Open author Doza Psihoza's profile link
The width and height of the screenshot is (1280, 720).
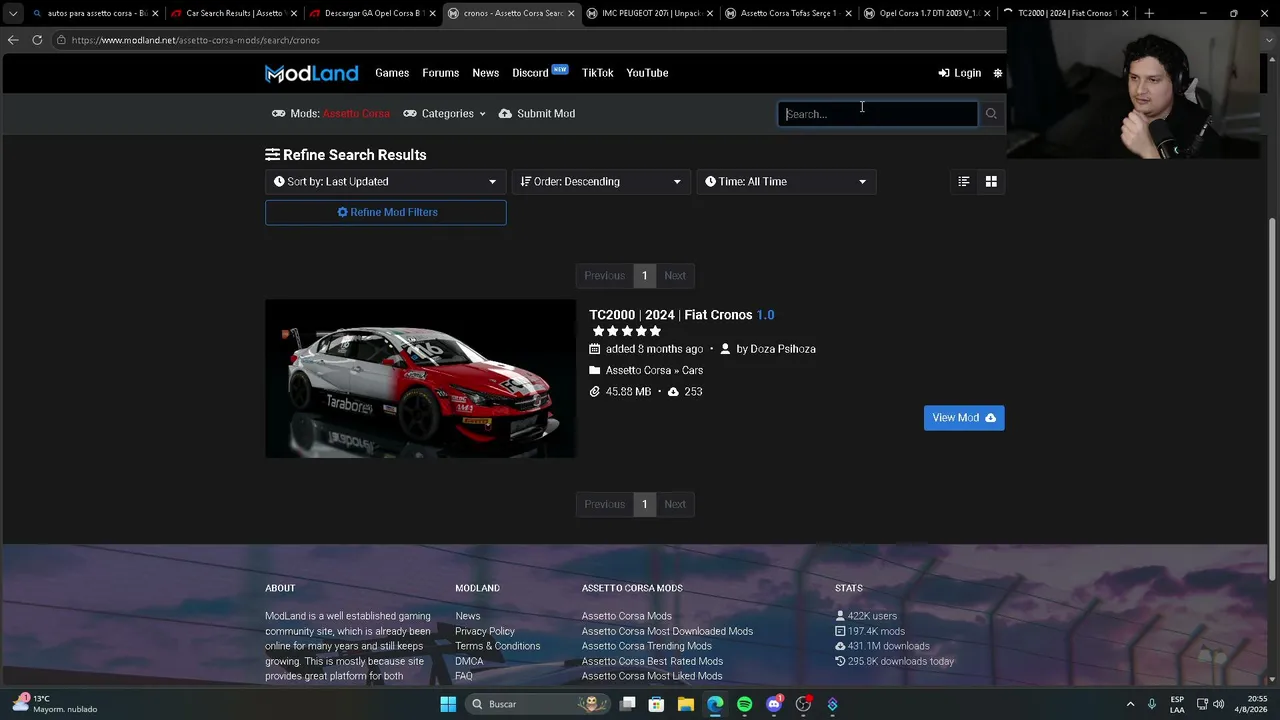click(783, 349)
